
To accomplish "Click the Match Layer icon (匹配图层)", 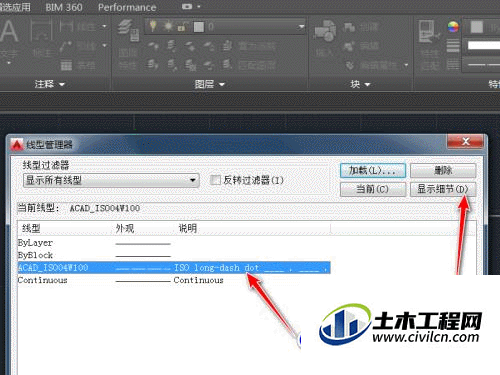I will (227, 64).
